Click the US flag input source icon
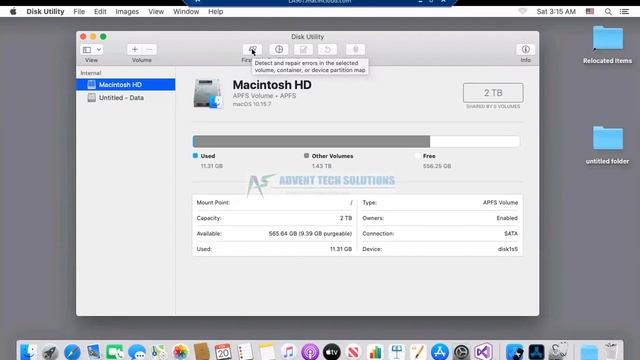The height and width of the screenshot is (360, 640). click(590, 11)
